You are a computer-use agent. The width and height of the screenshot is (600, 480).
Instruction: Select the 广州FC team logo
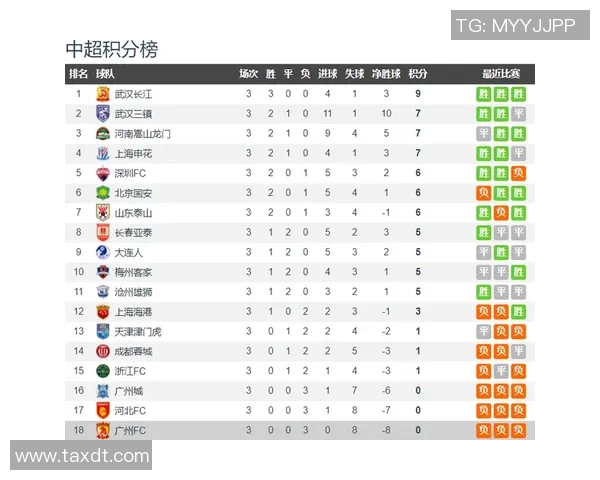pyautogui.click(x=102, y=430)
